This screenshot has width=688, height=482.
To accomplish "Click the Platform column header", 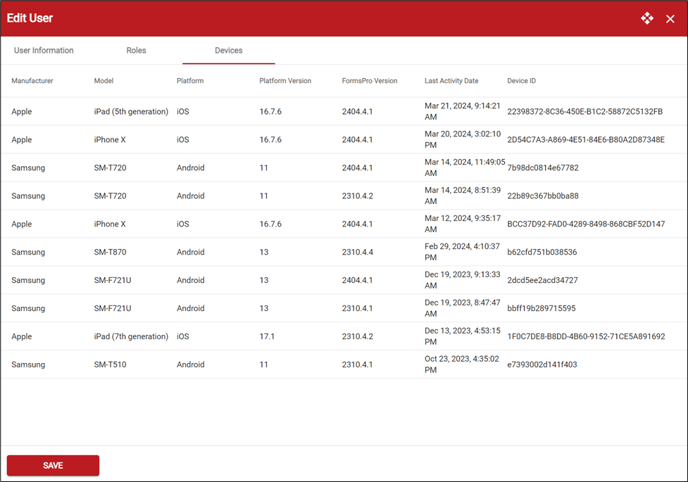I will pos(190,81).
